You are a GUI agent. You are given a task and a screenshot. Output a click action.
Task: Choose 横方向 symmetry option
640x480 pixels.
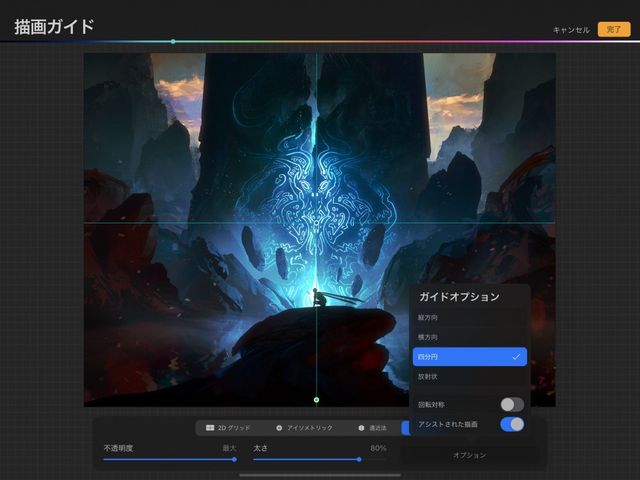[x=469, y=337]
